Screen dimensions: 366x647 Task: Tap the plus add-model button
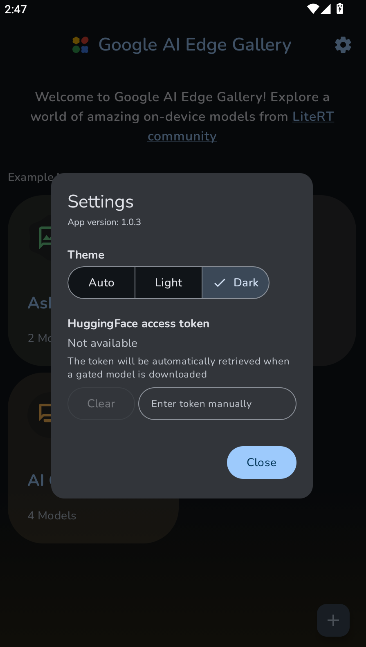point(333,620)
